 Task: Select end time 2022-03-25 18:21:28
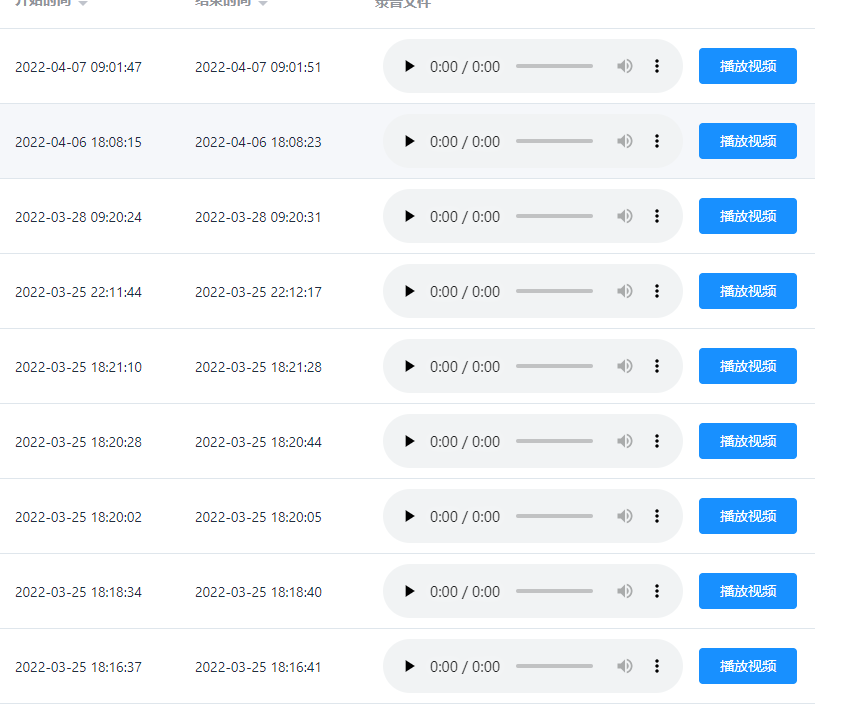tap(258, 367)
